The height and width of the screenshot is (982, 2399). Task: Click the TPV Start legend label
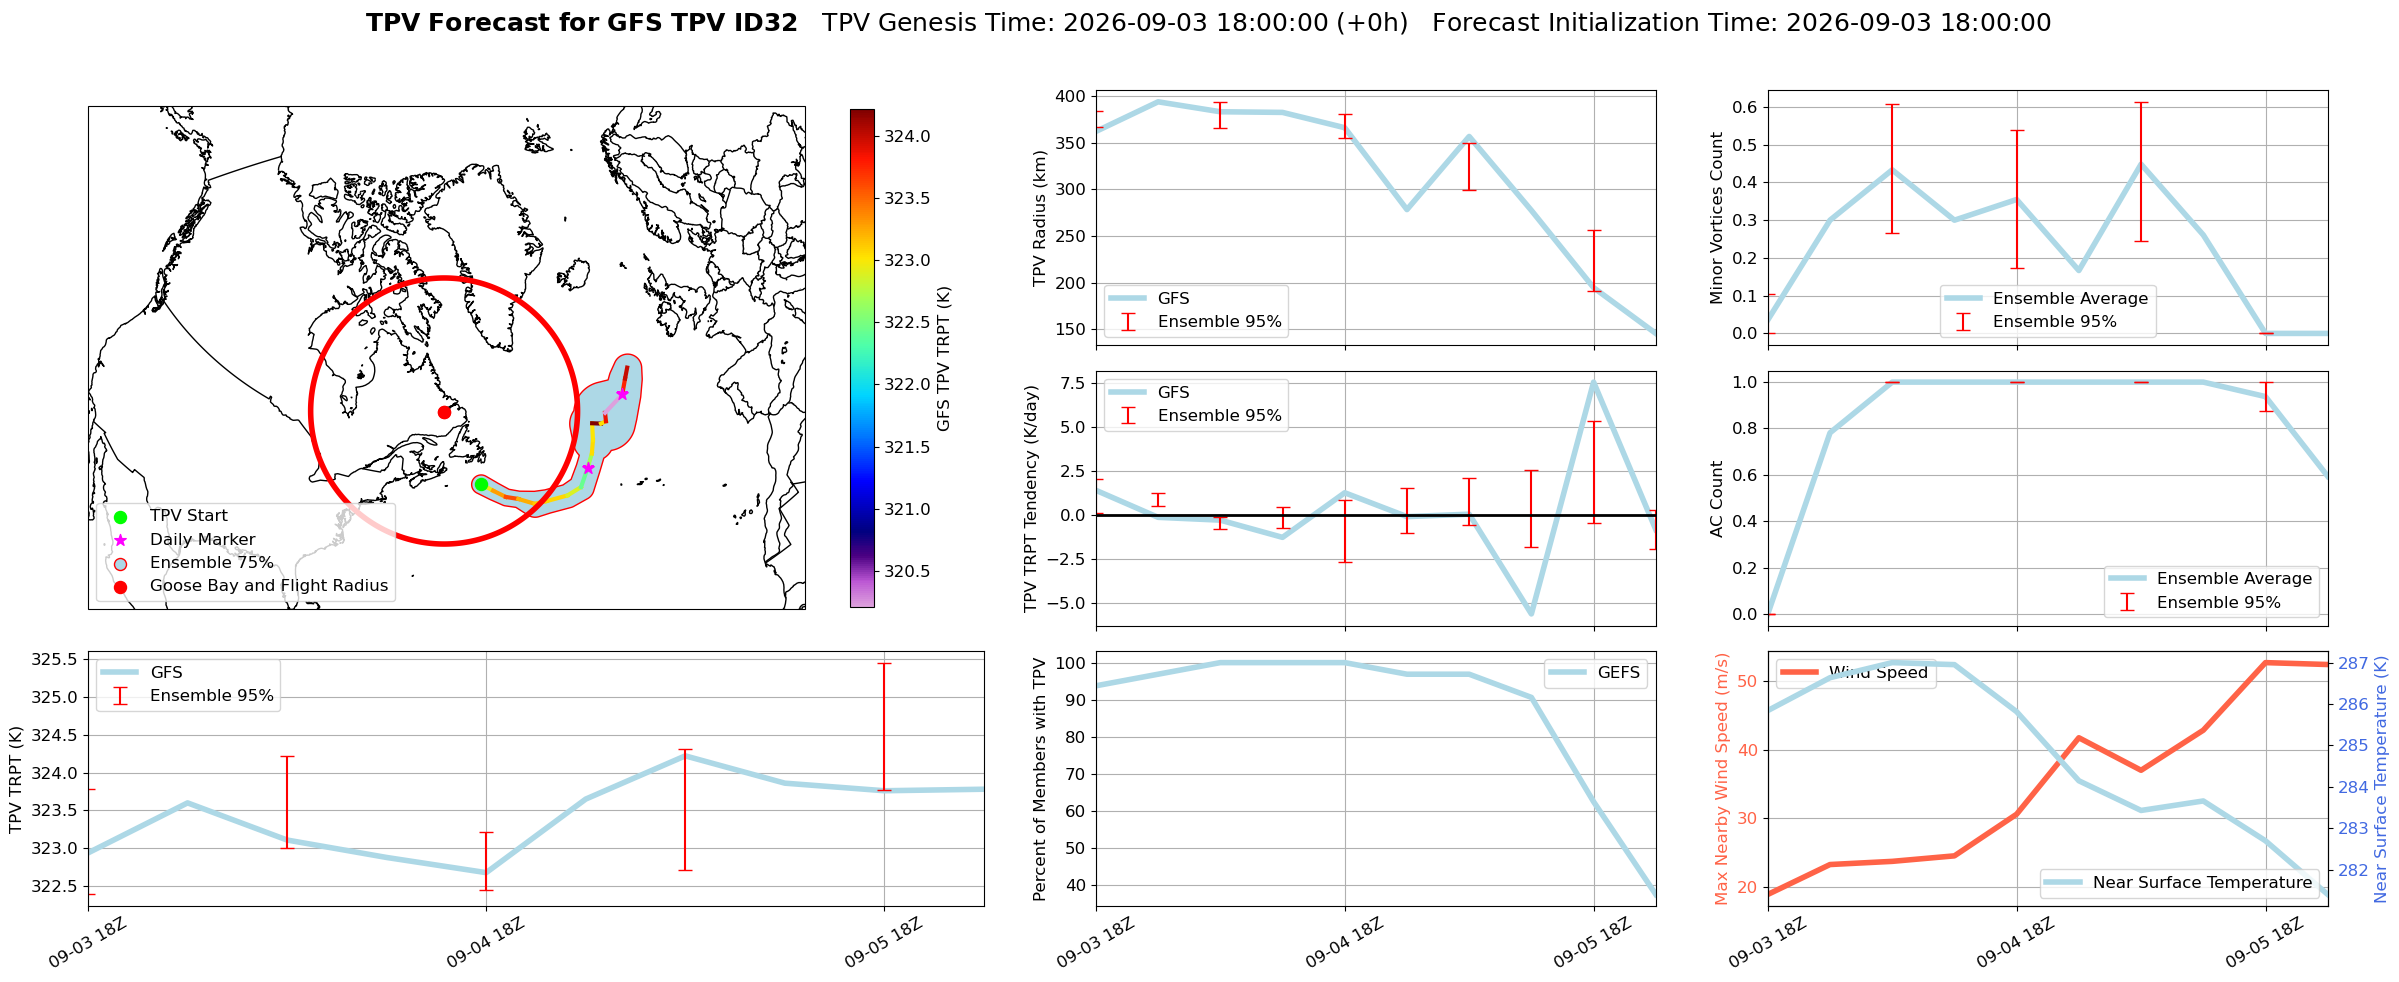point(189,516)
